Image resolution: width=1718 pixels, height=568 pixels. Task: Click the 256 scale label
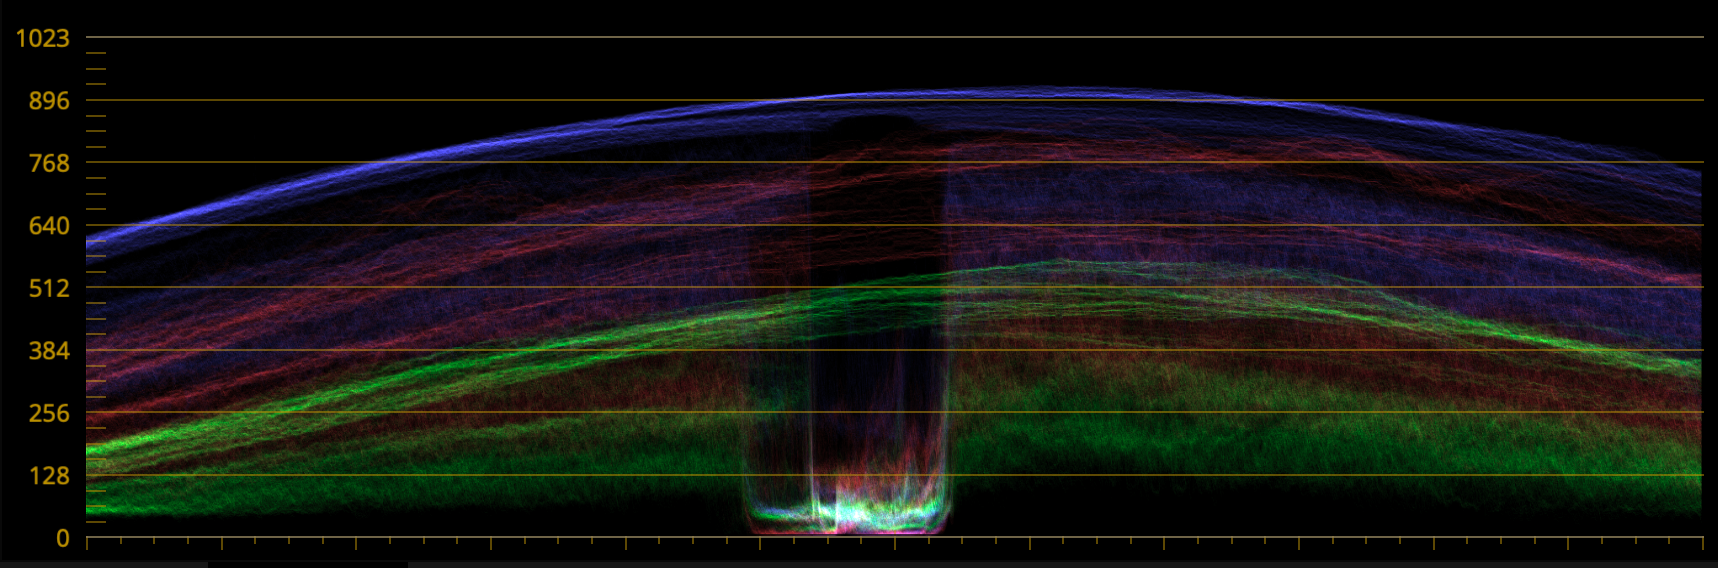click(x=49, y=413)
